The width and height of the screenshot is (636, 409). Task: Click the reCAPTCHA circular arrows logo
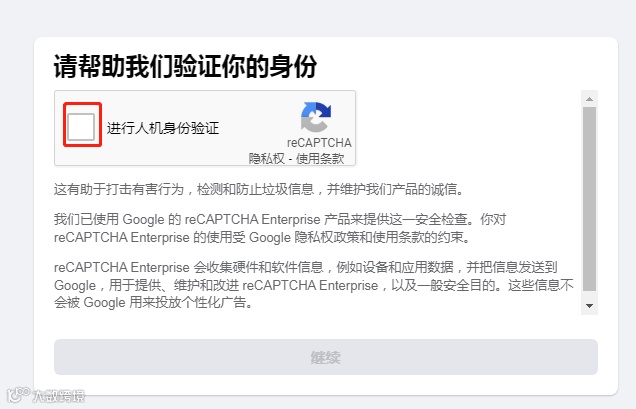316,117
